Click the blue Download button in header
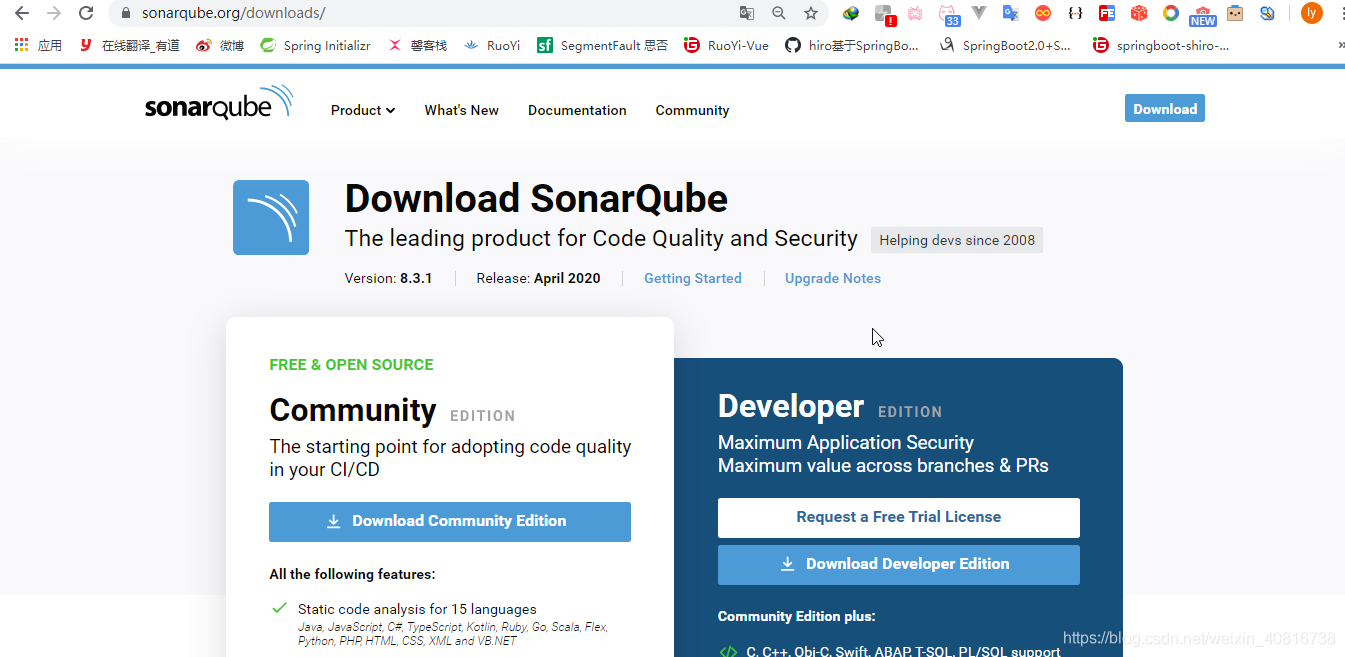 [x=1165, y=108]
